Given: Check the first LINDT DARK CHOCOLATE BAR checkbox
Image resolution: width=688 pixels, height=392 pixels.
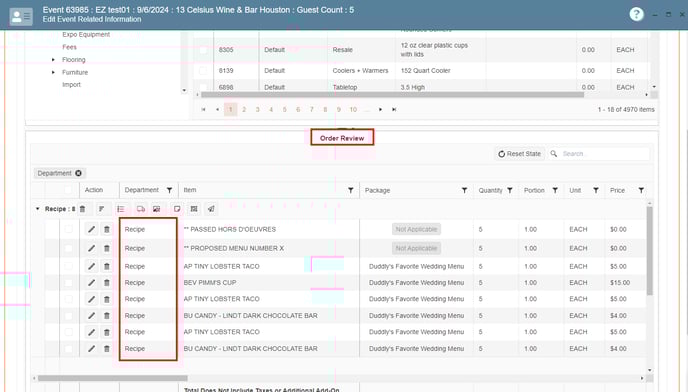Looking at the screenshot, I should coord(68,316).
